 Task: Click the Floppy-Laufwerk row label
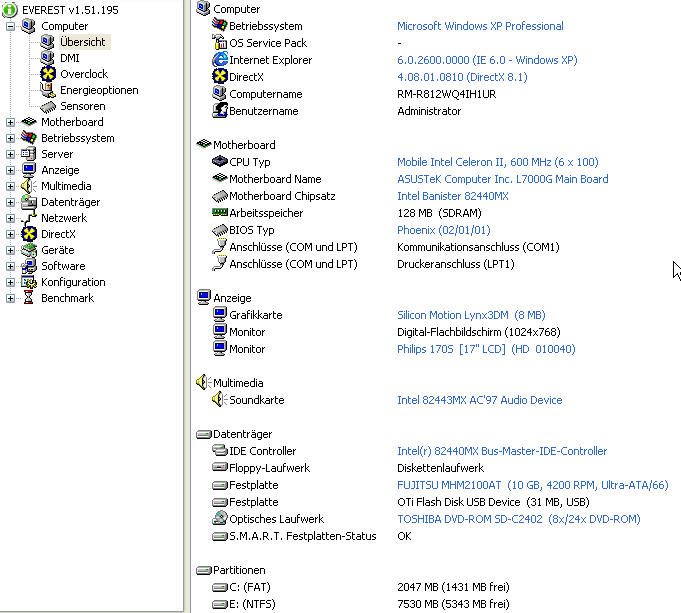269,468
